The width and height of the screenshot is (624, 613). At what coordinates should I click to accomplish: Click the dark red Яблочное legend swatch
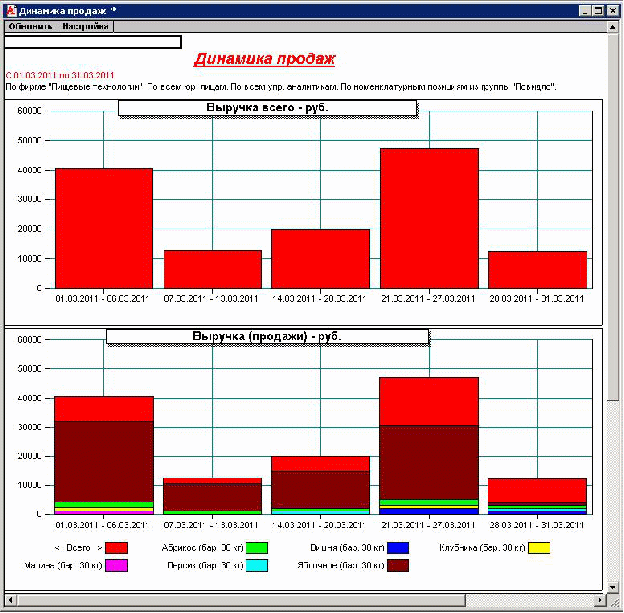(398, 566)
